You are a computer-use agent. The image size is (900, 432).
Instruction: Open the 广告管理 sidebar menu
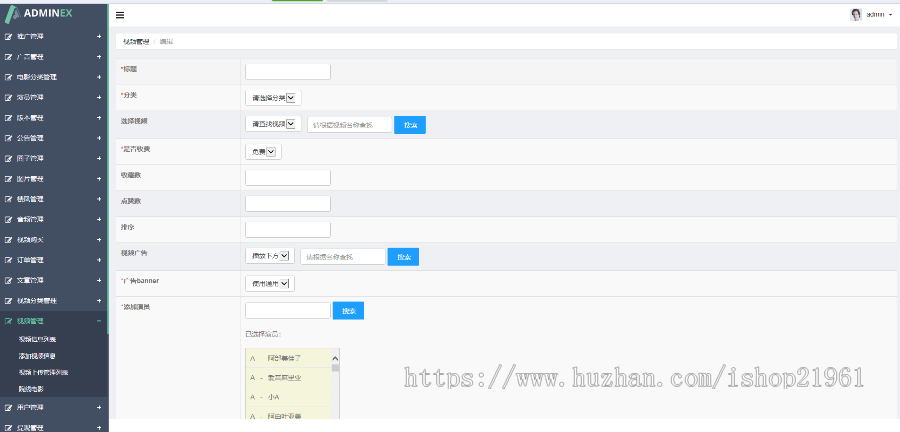coord(54,57)
